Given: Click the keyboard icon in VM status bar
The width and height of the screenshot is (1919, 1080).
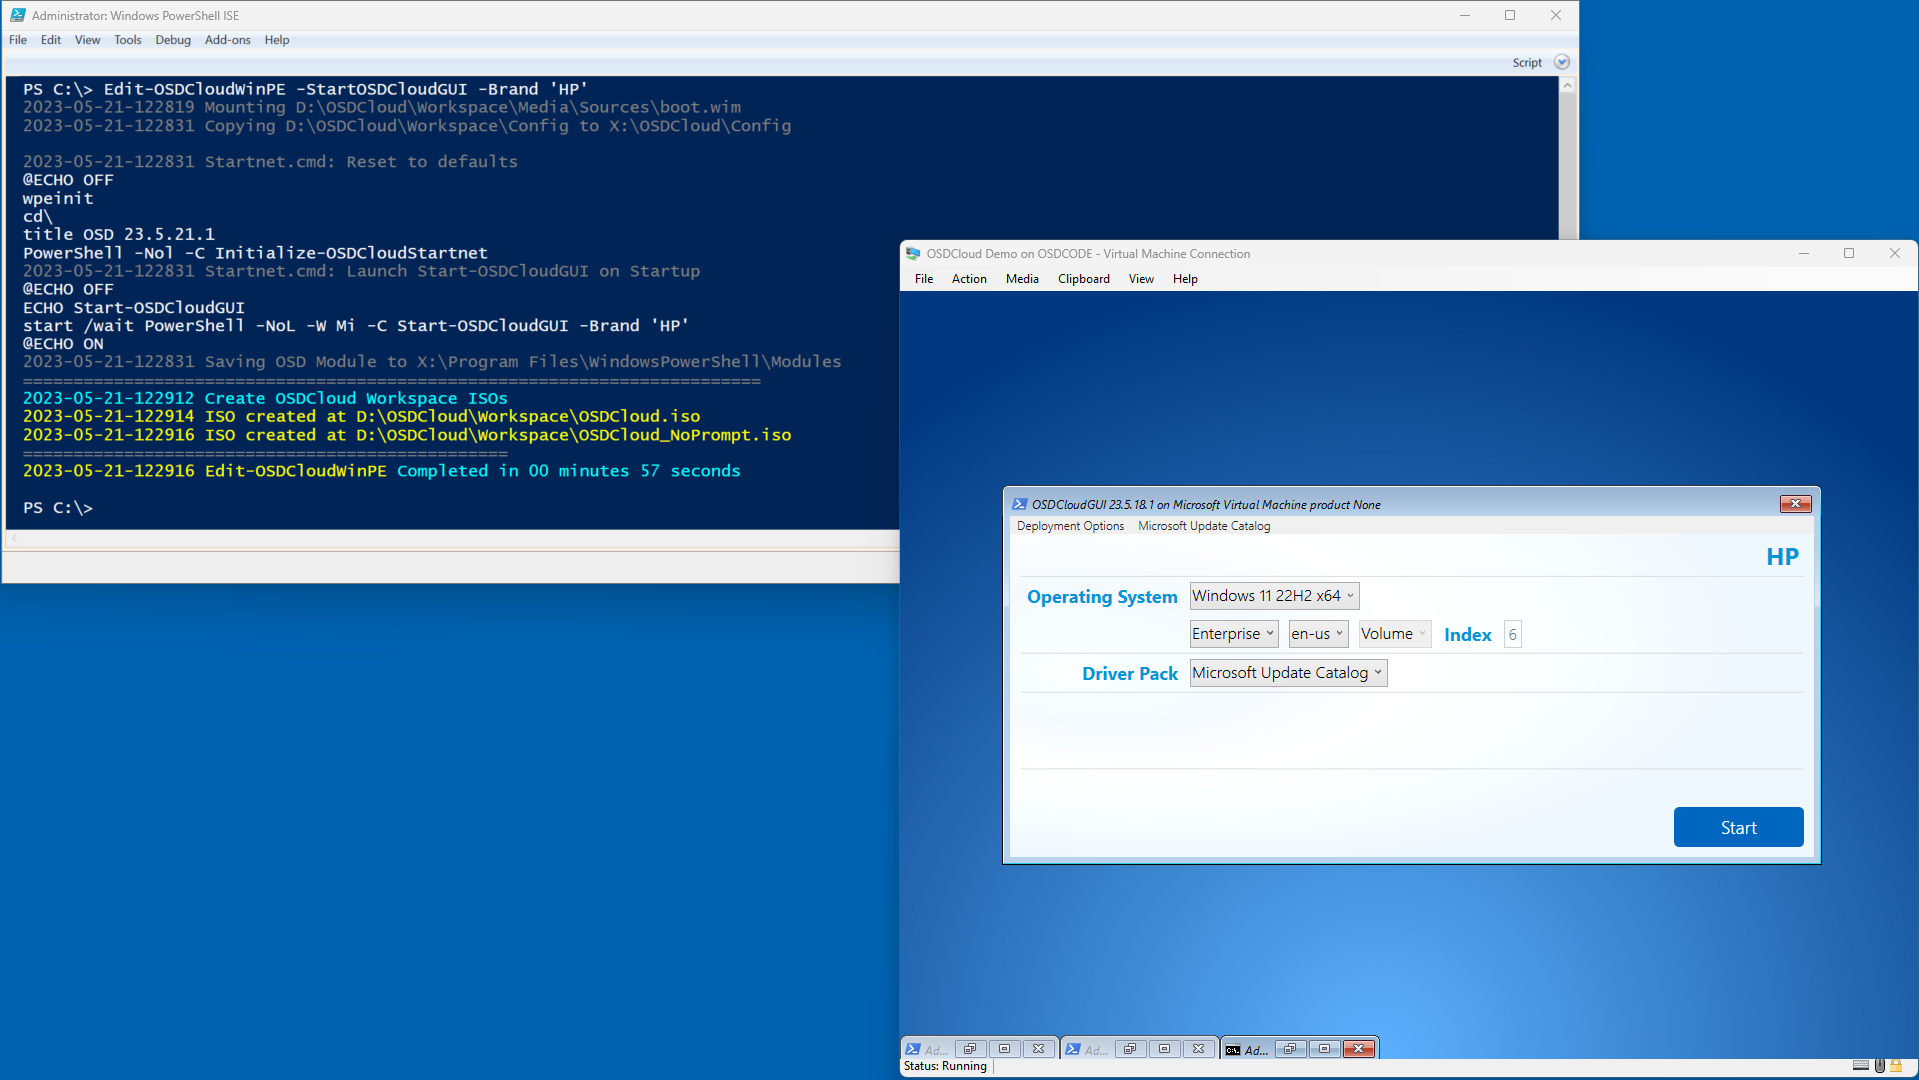Looking at the screenshot, I should [1860, 1066].
